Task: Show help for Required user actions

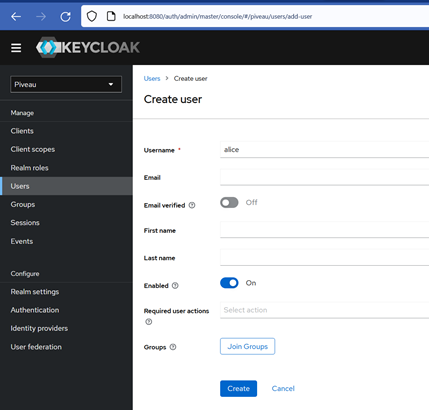Action: (149, 322)
